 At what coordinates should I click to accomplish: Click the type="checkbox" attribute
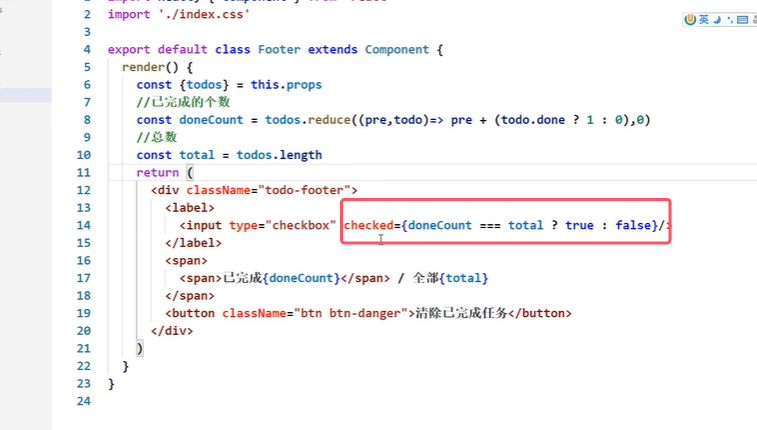click(282, 225)
